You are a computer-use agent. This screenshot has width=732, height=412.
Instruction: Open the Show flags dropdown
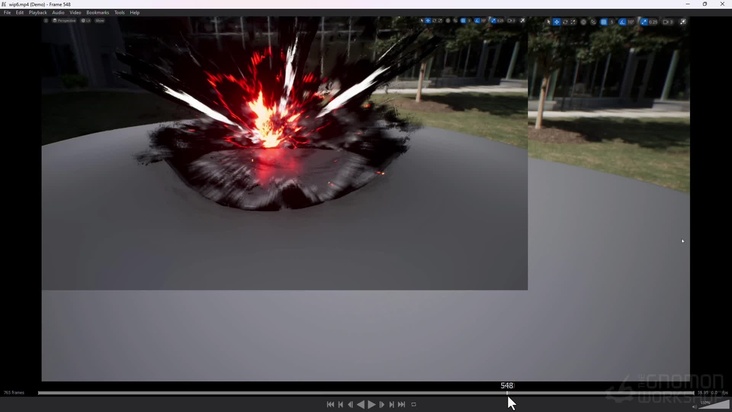(x=99, y=21)
